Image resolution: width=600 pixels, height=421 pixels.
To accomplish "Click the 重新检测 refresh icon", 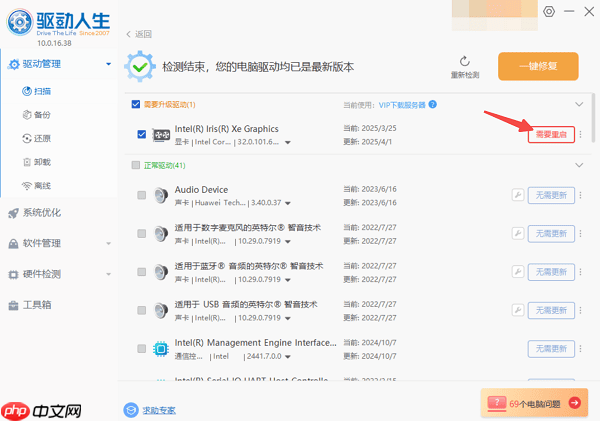I will [x=465, y=61].
